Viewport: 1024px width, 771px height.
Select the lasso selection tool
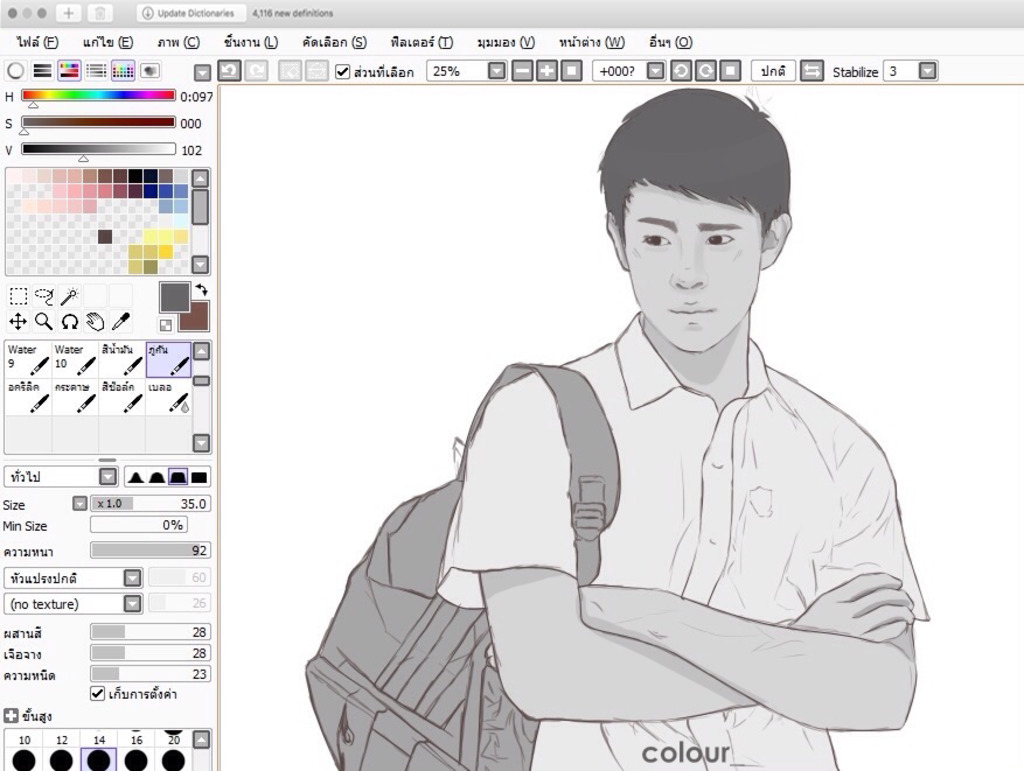click(44, 296)
